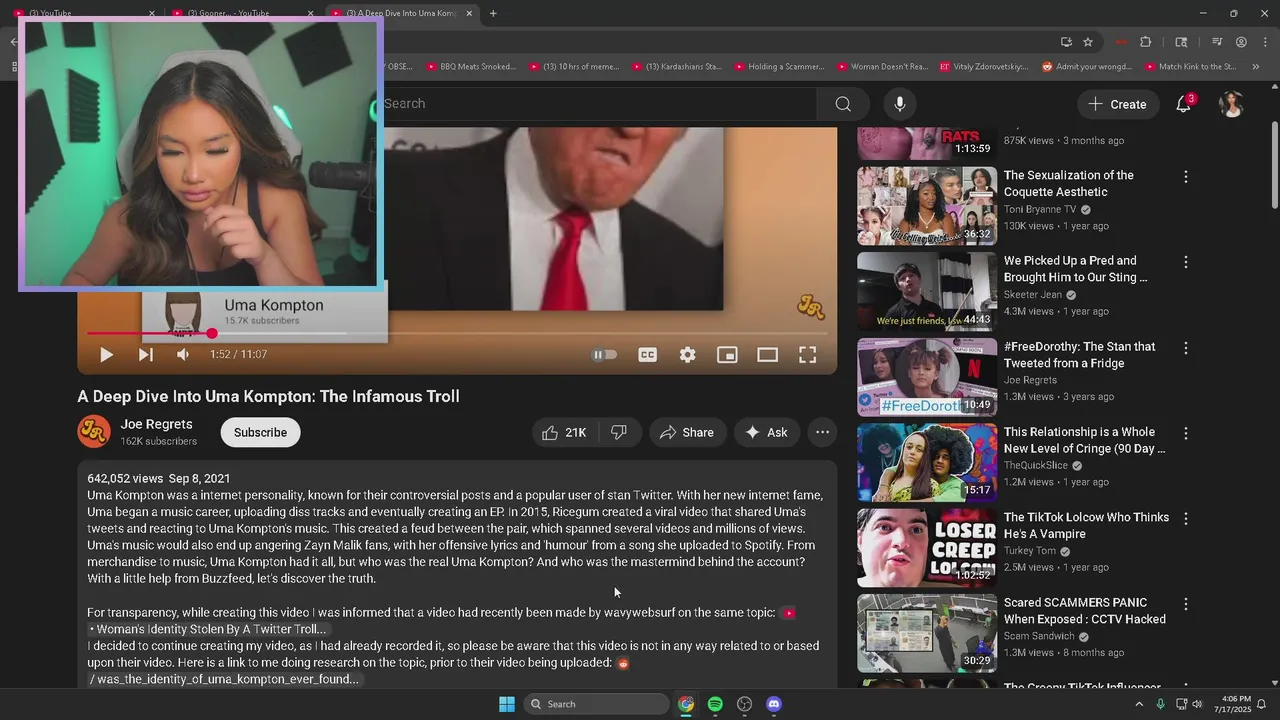Open options for This Relationship is a Whole video
Image resolution: width=1280 pixels, height=720 pixels.
pyautogui.click(x=1186, y=434)
